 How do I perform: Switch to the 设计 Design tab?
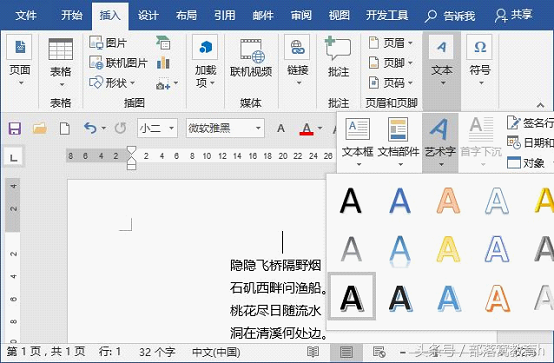pyautogui.click(x=148, y=16)
